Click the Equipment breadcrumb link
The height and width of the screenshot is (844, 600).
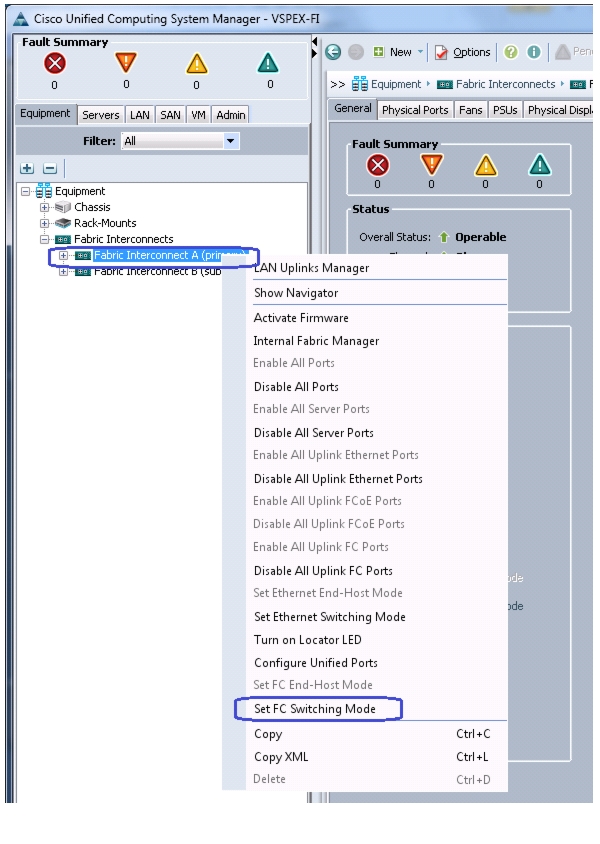[396, 84]
